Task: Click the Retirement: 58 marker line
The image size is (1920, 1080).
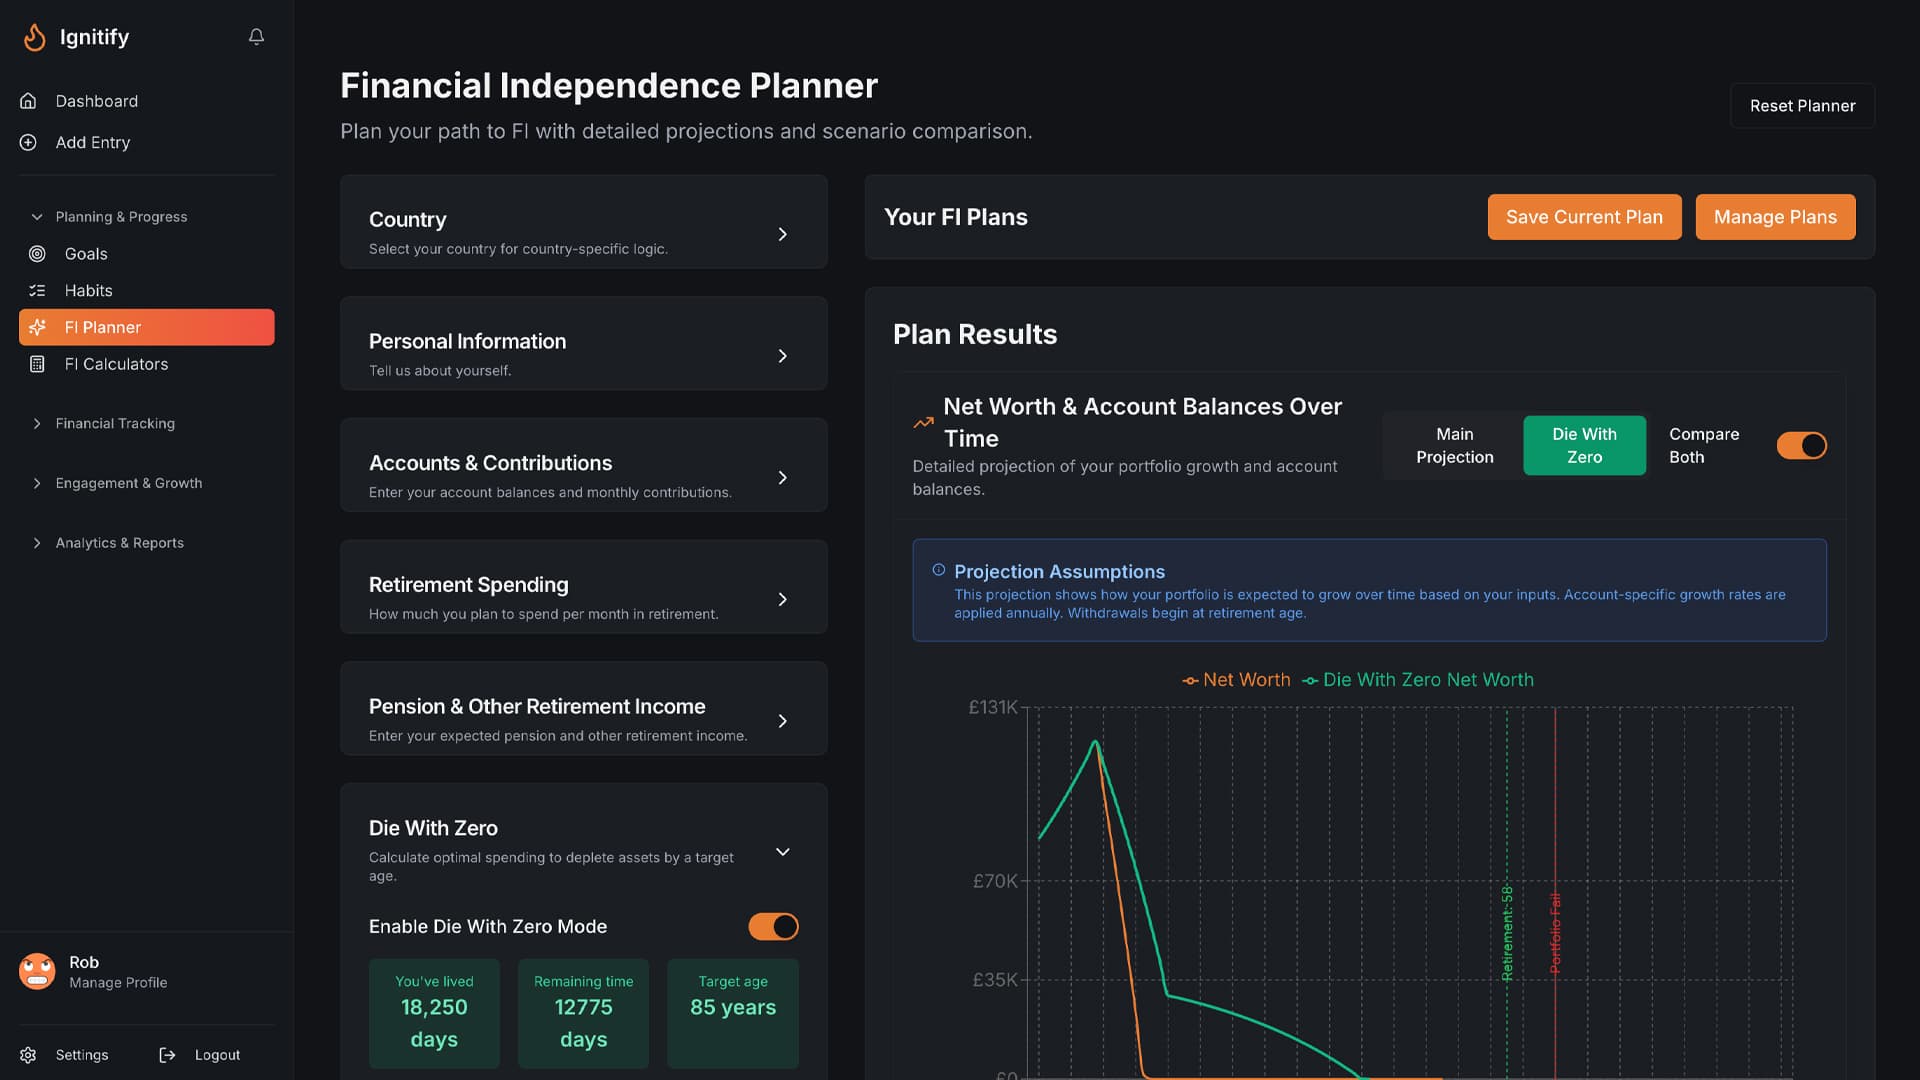Action: click(1507, 892)
